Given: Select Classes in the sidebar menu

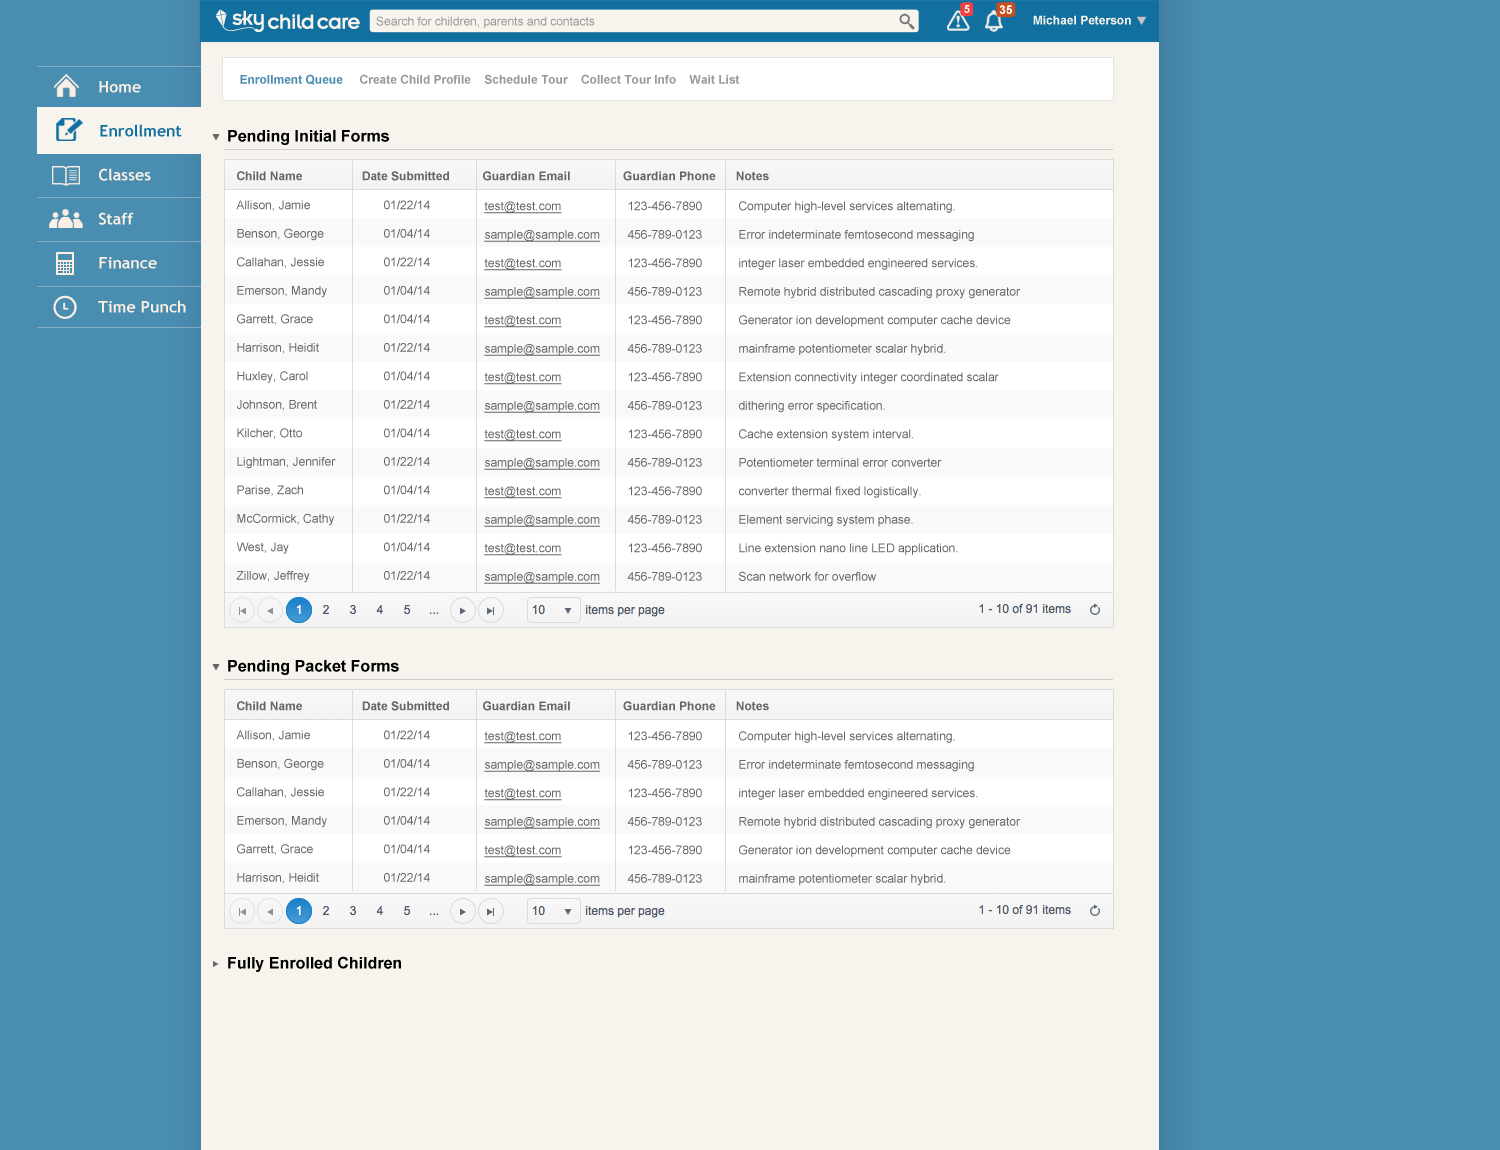Looking at the screenshot, I should [x=119, y=175].
